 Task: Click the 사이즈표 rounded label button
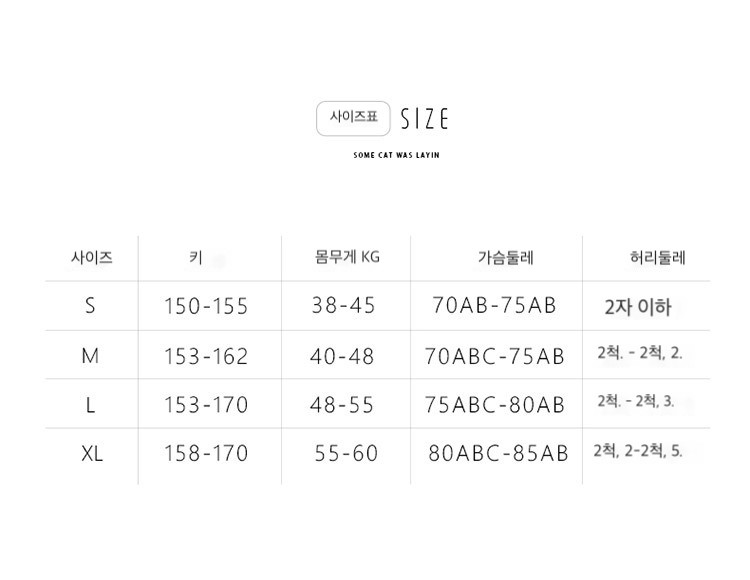pos(353,118)
